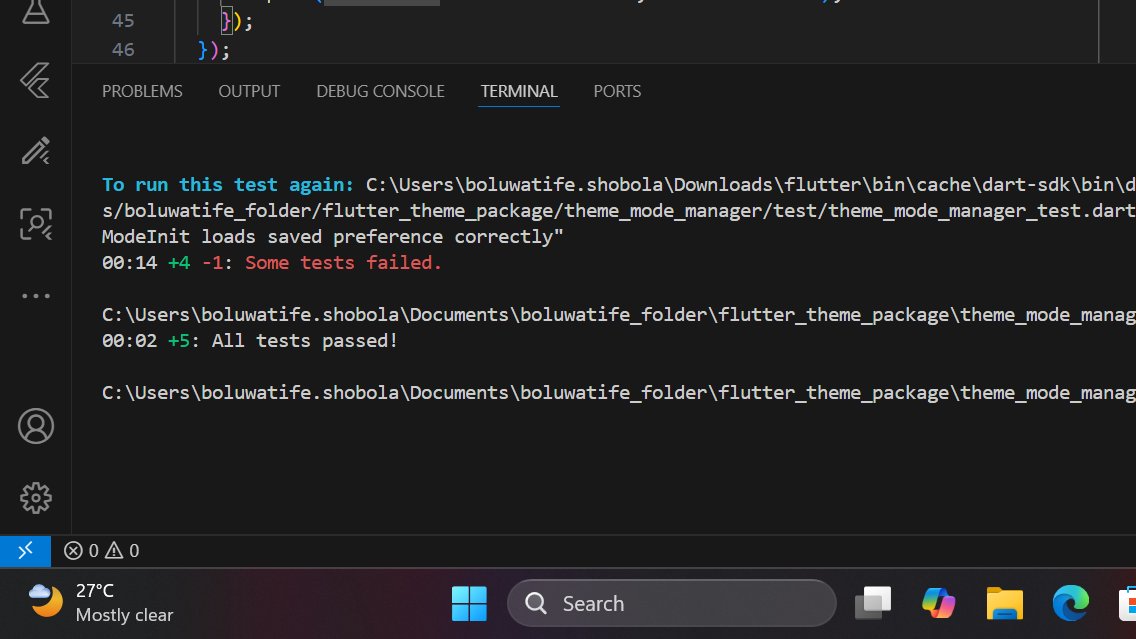Click the scan search icon in activity bar
This screenshot has width=1136, height=639.
35,224
